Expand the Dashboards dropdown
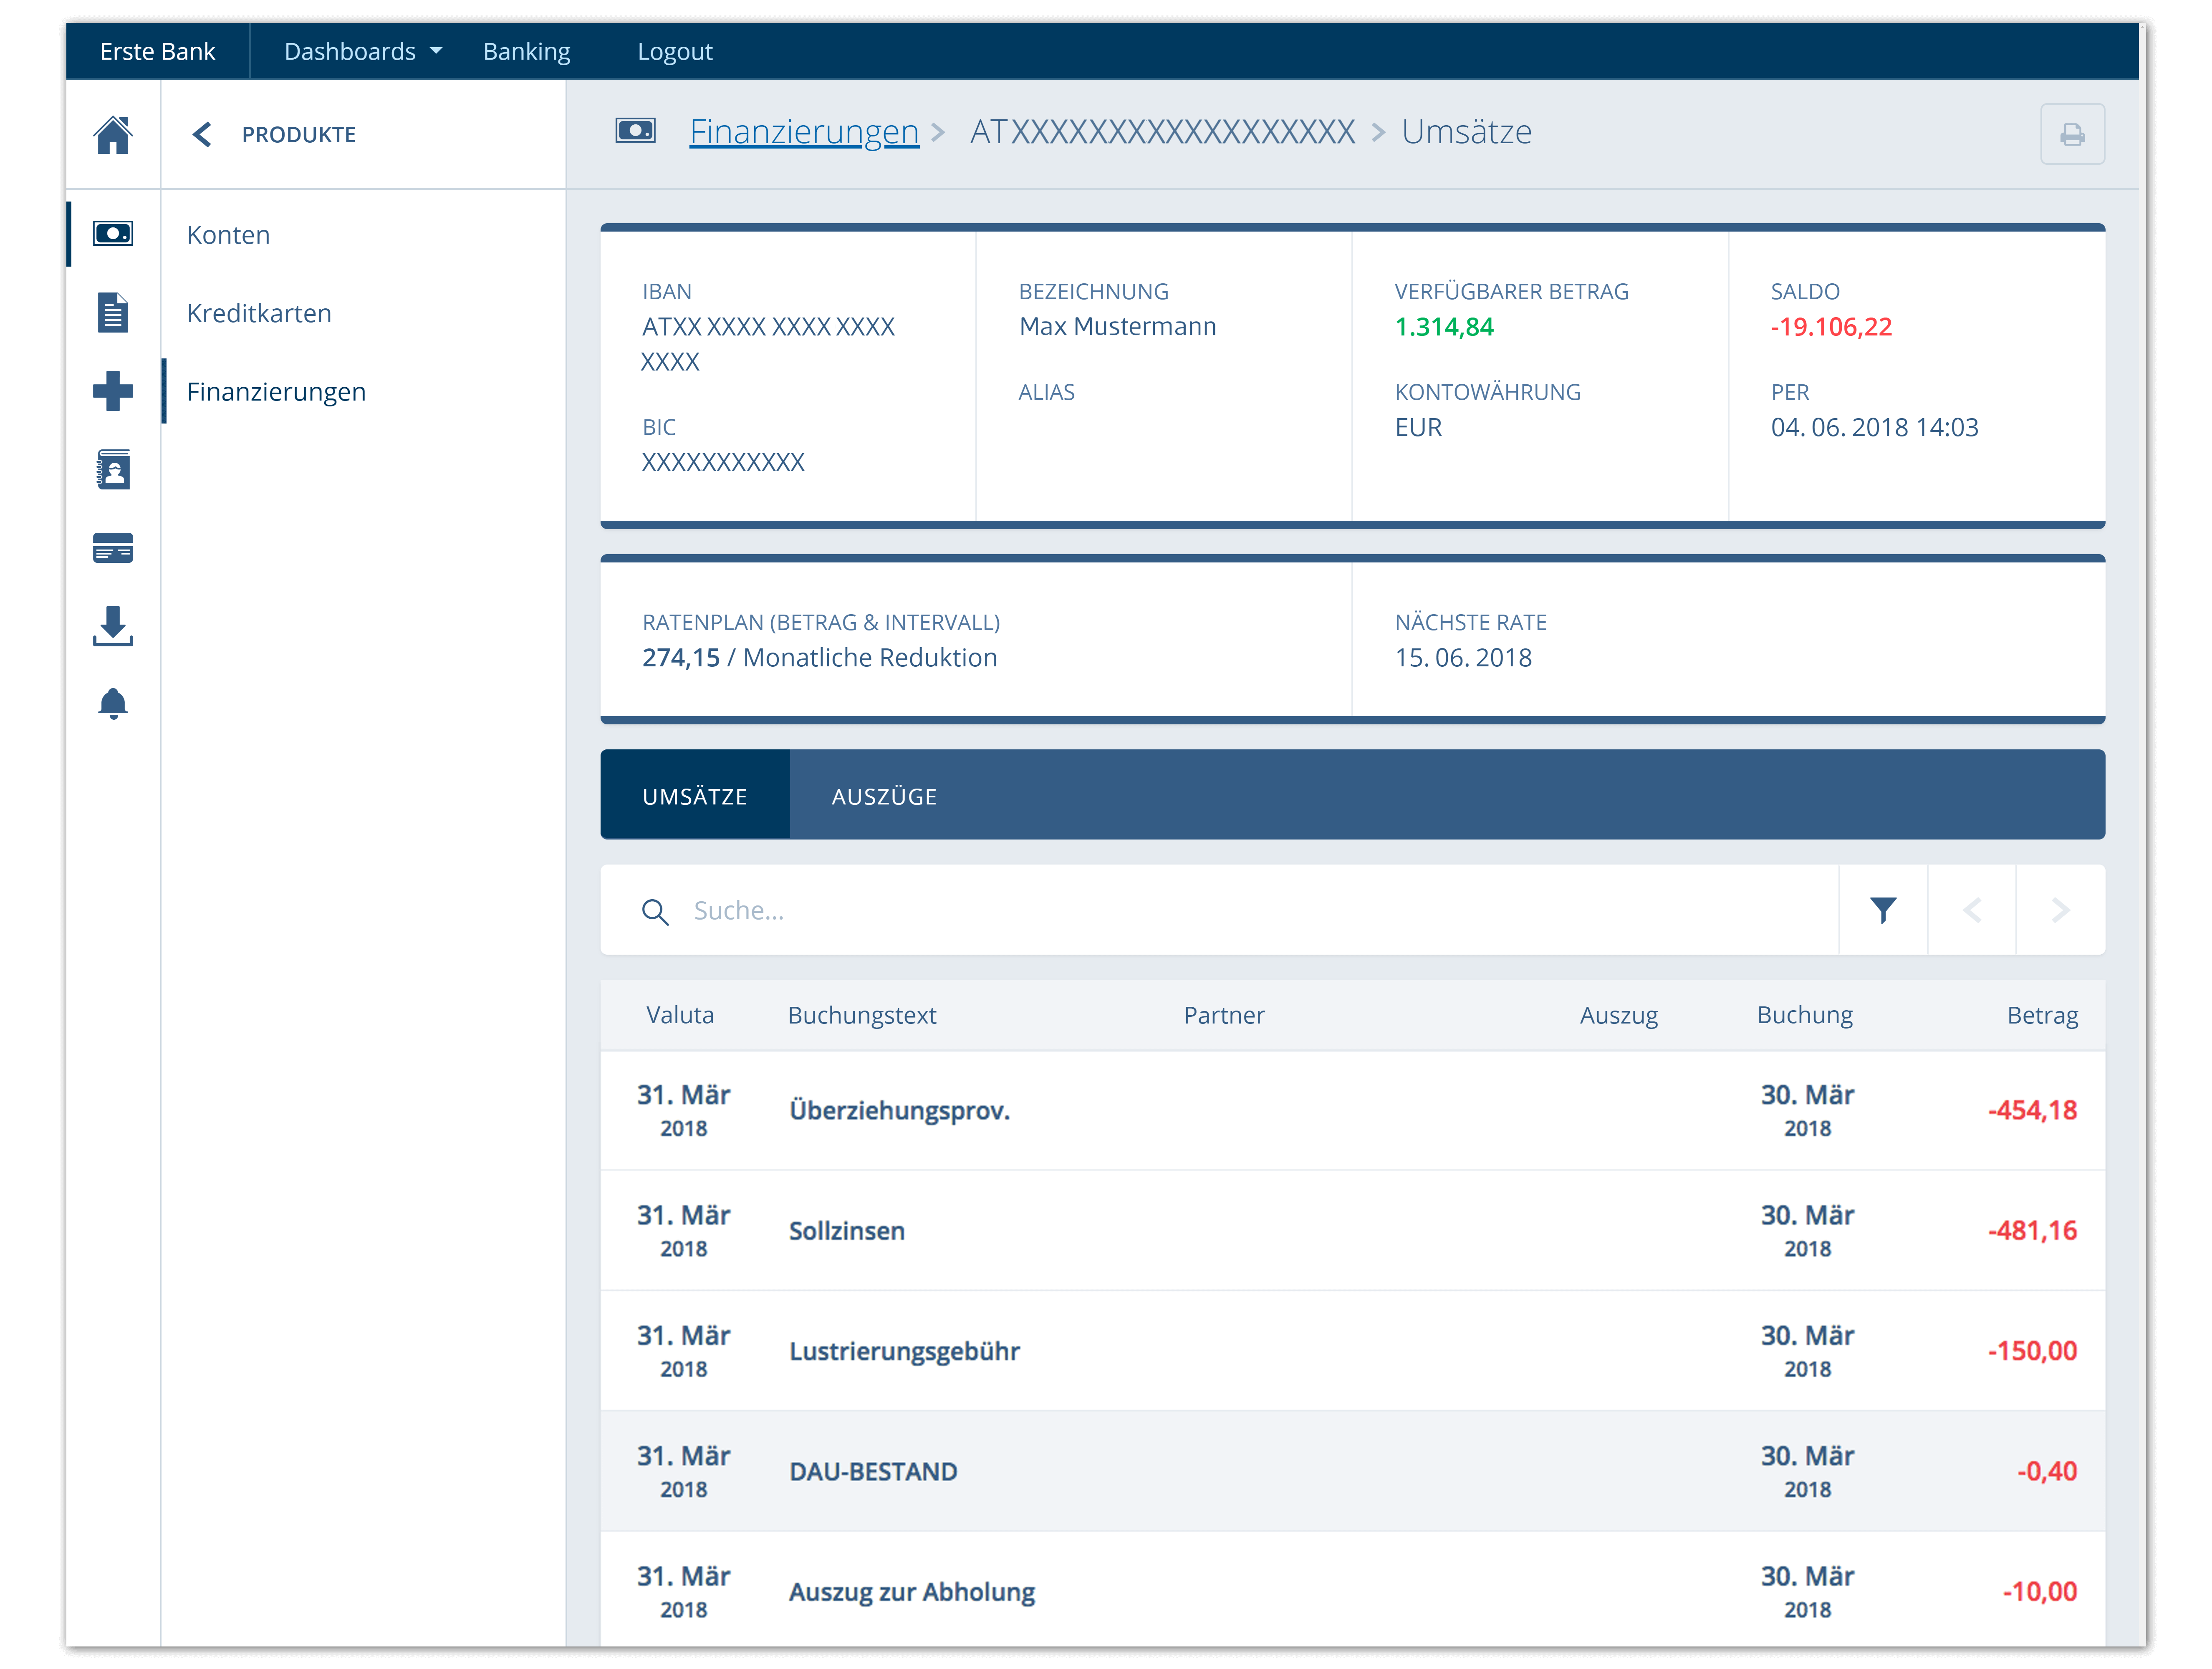This screenshot has height=1669, width=2212. click(363, 51)
